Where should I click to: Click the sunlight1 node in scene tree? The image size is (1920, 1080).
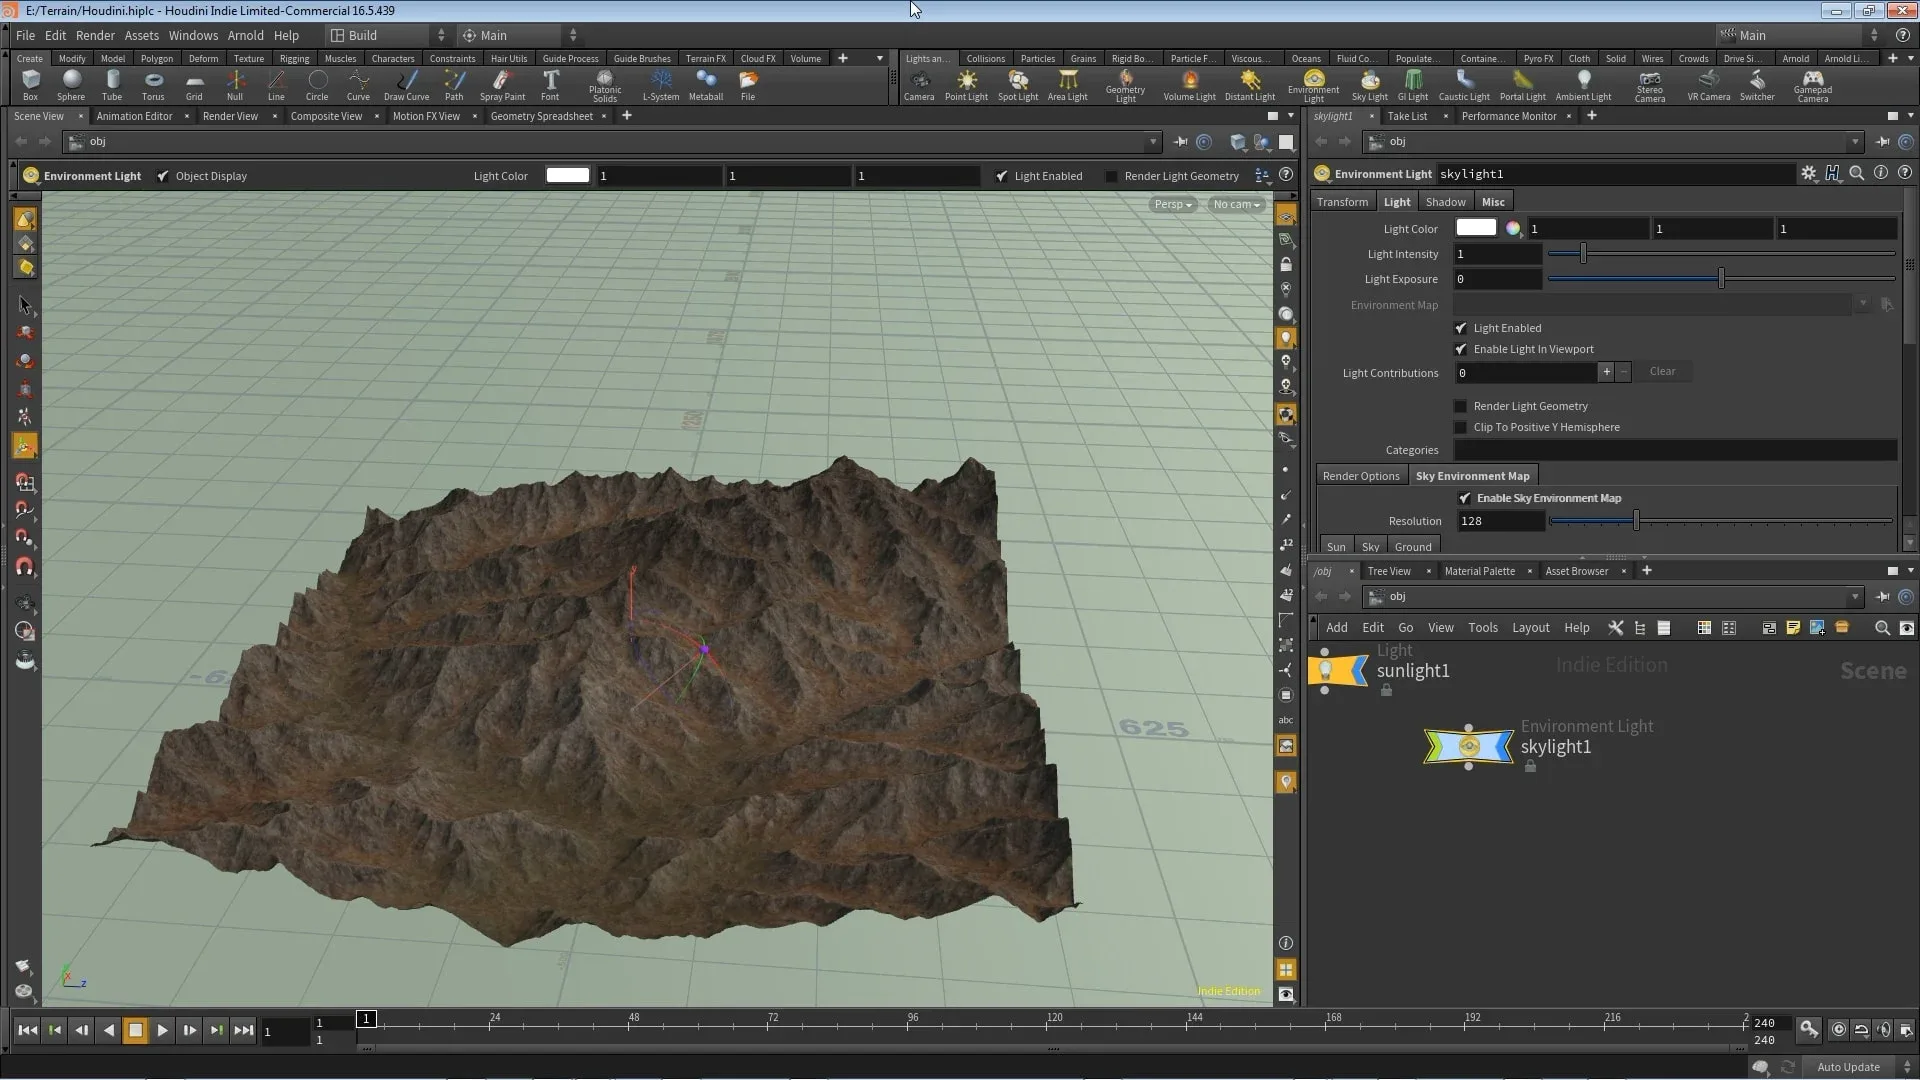1412,670
